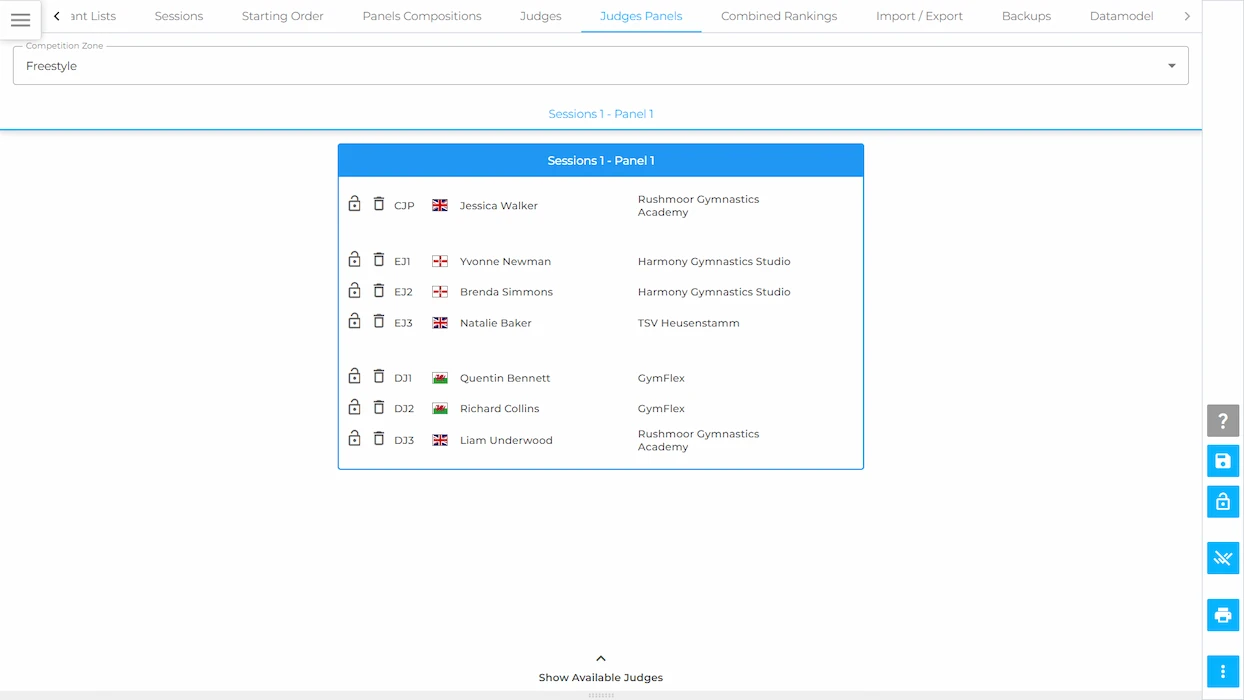The height and width of the screenshot is (700, 1244).
Task: Open the Combined Rankings tab
Action: [x=779, y=16]
